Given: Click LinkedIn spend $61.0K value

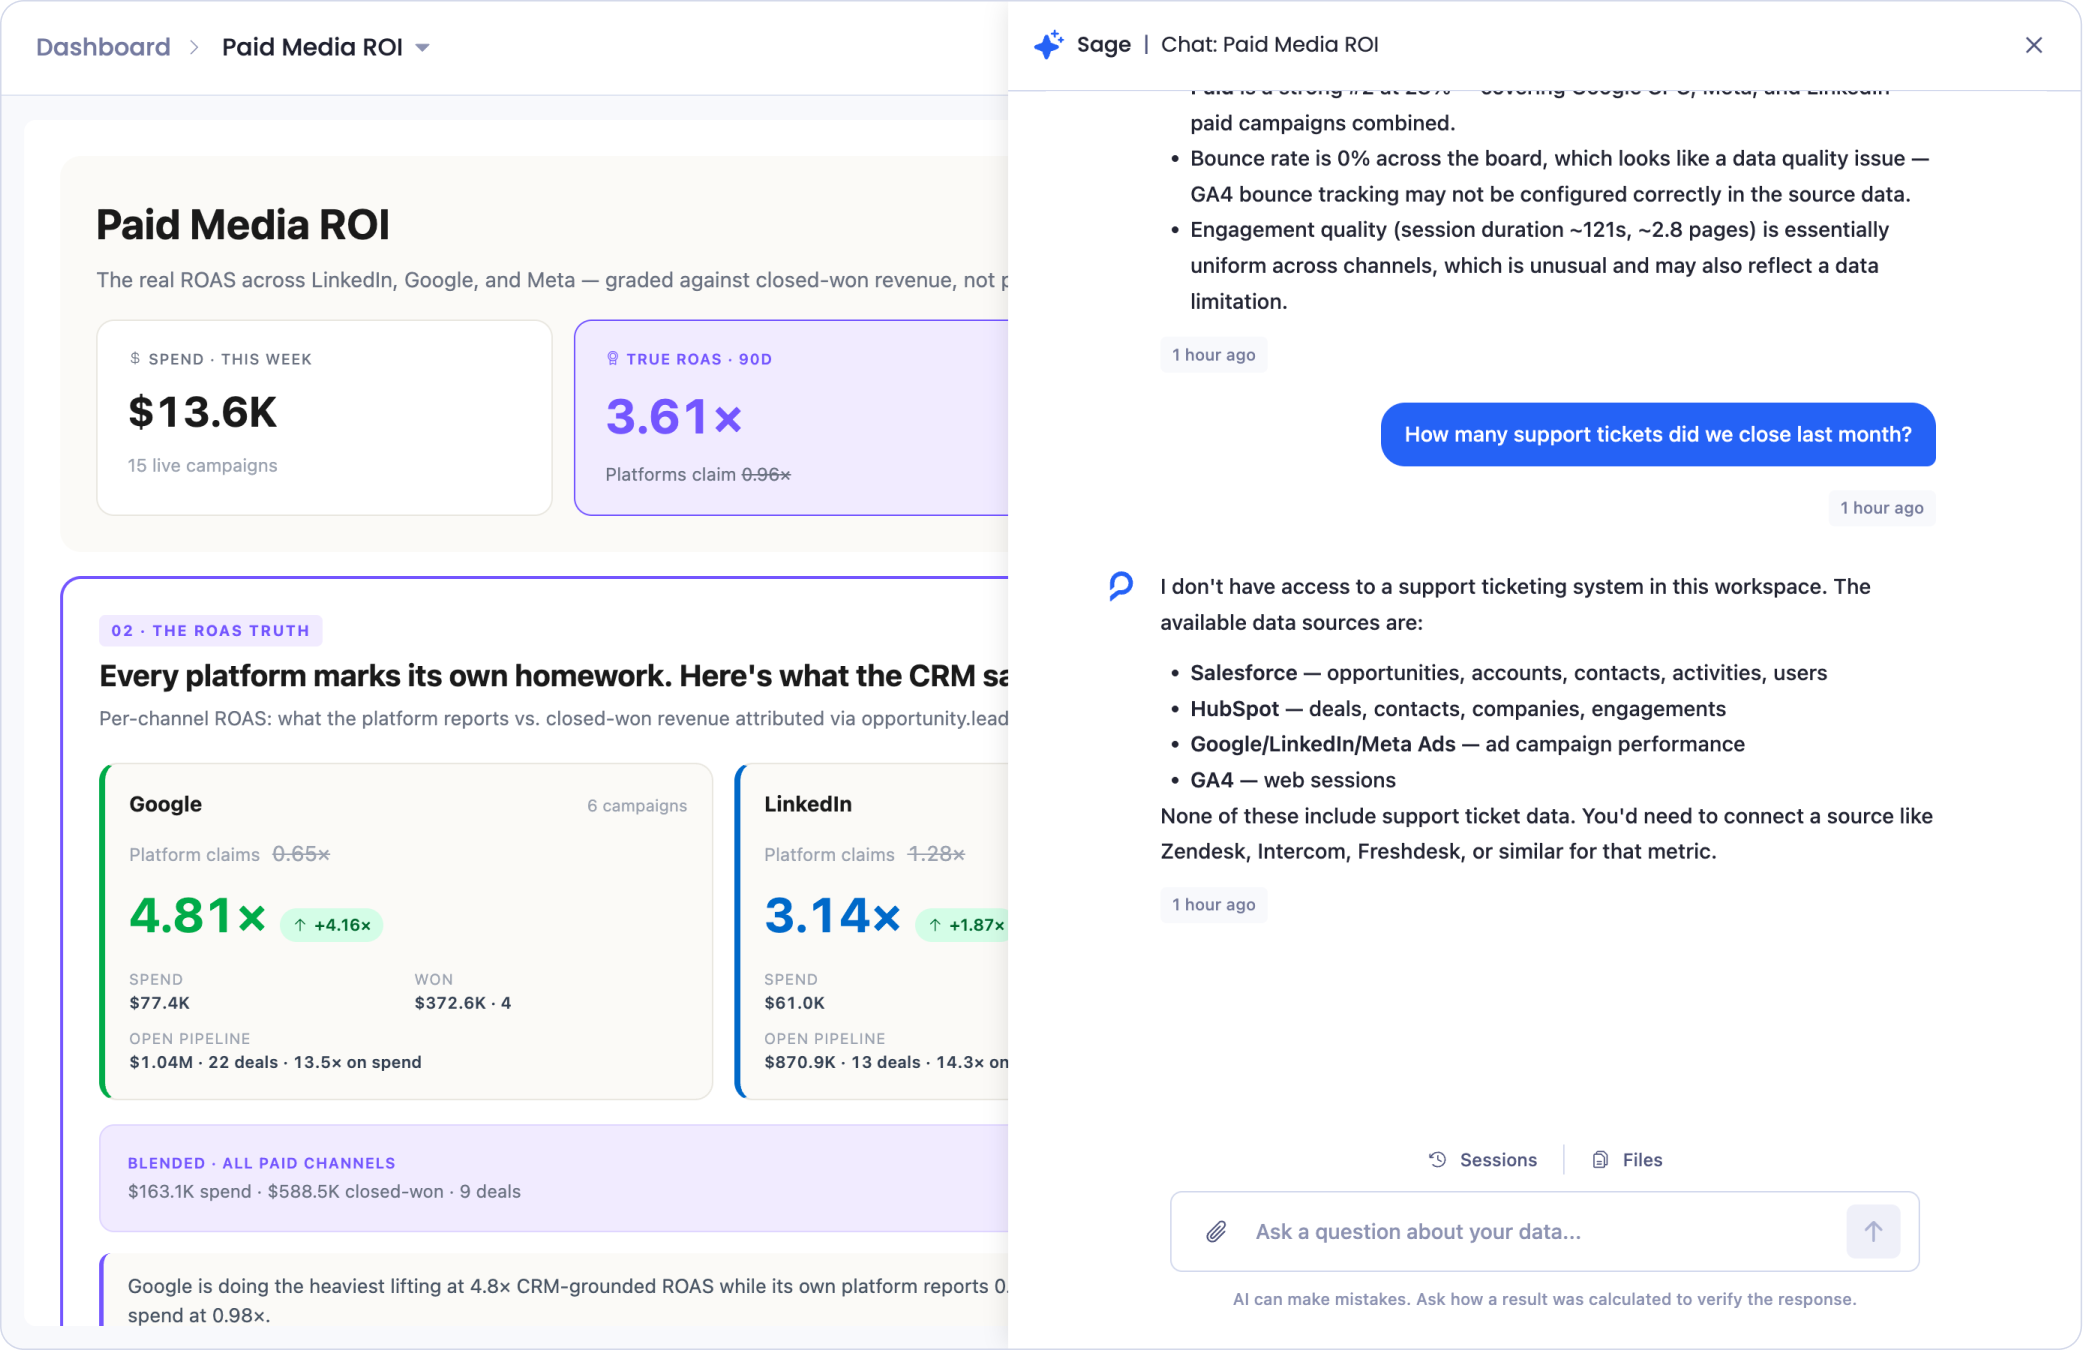Looking at the screenshot, I should coord(794,1003).
